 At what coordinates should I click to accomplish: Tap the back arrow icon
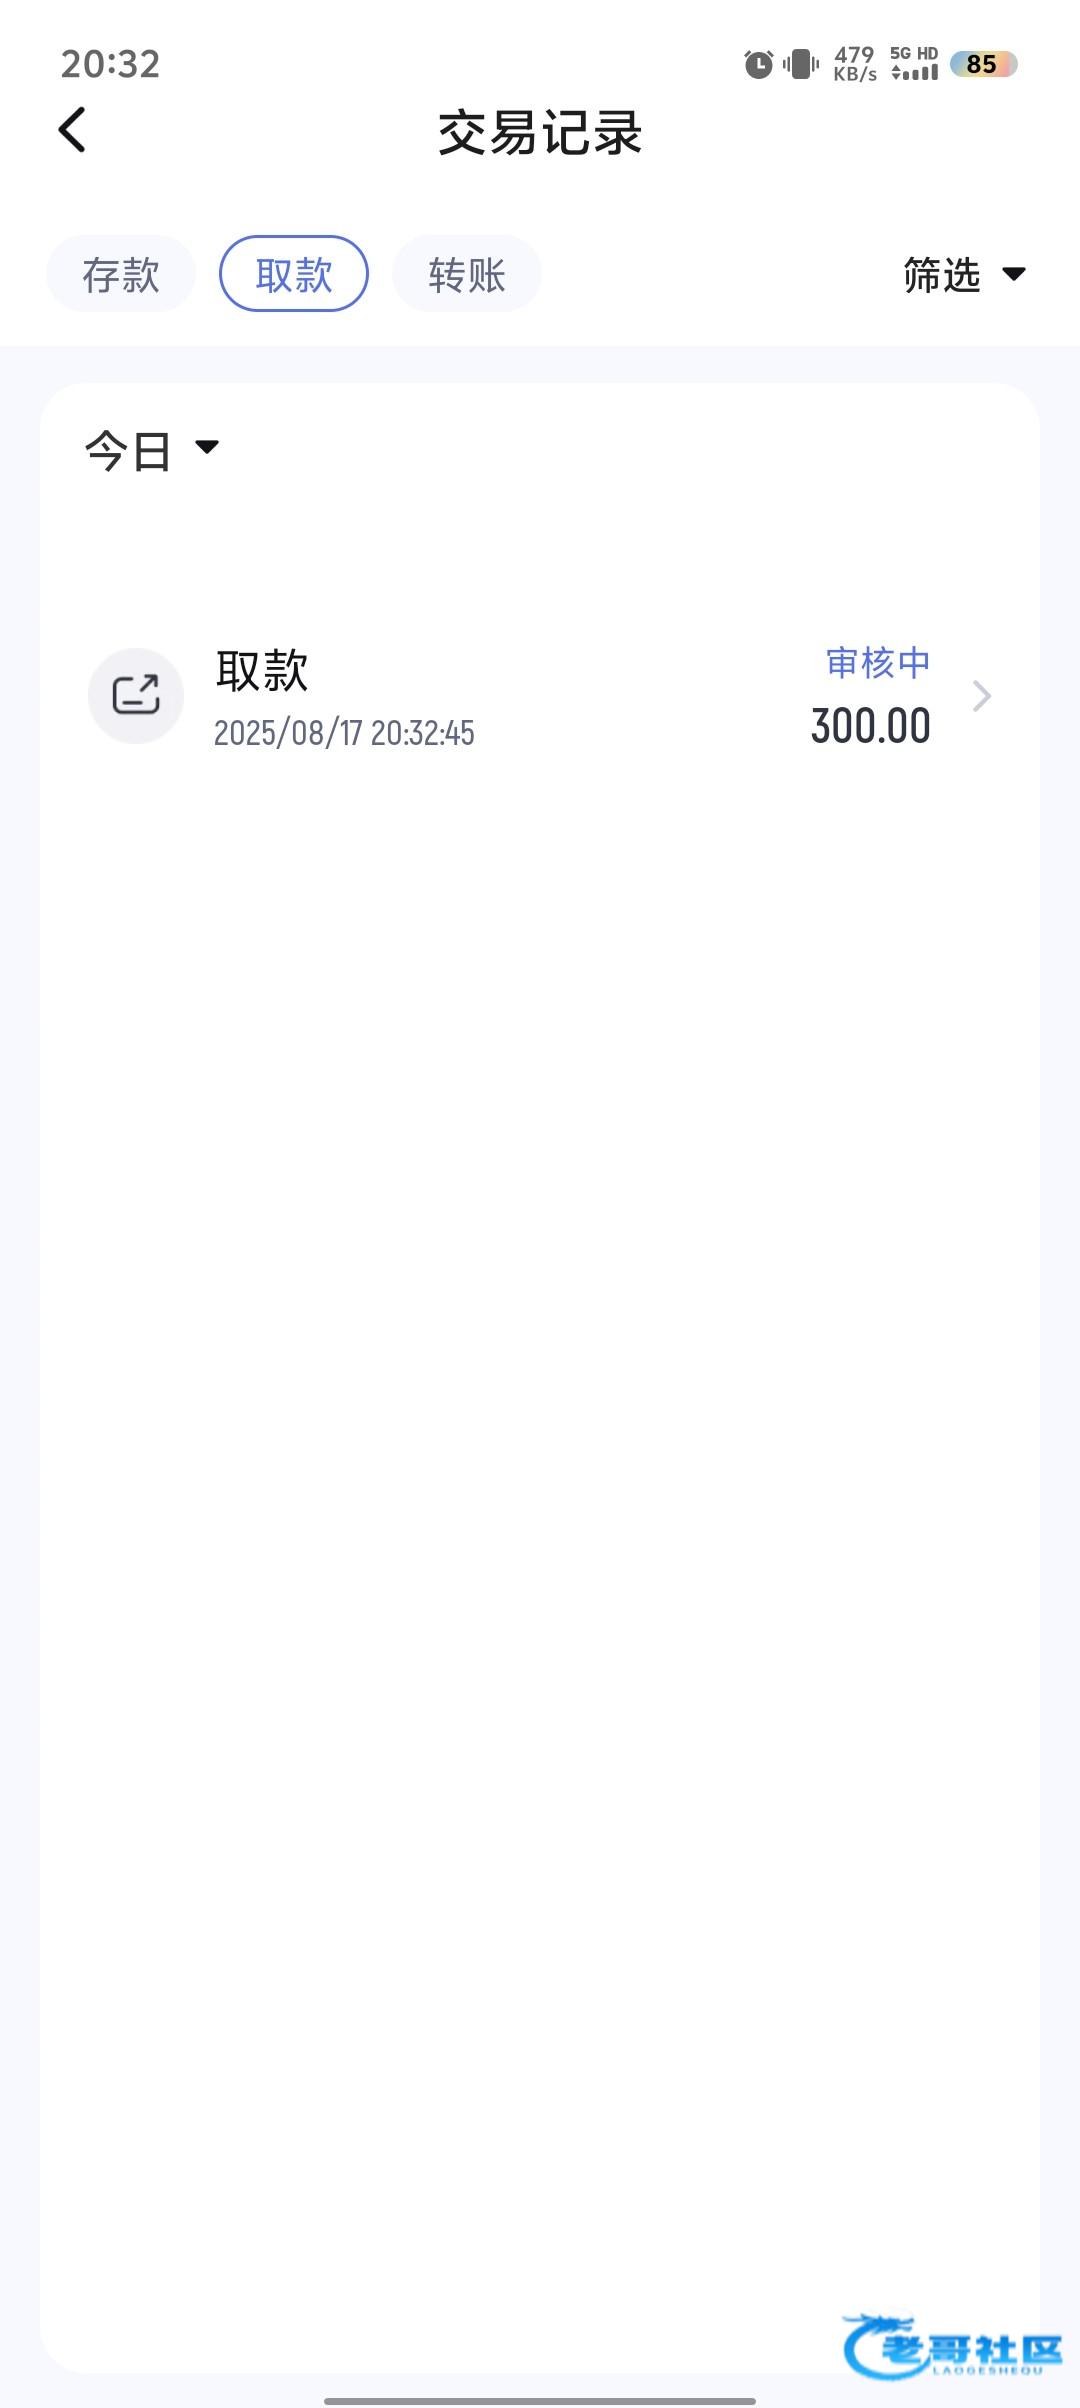tap(72, 131)
